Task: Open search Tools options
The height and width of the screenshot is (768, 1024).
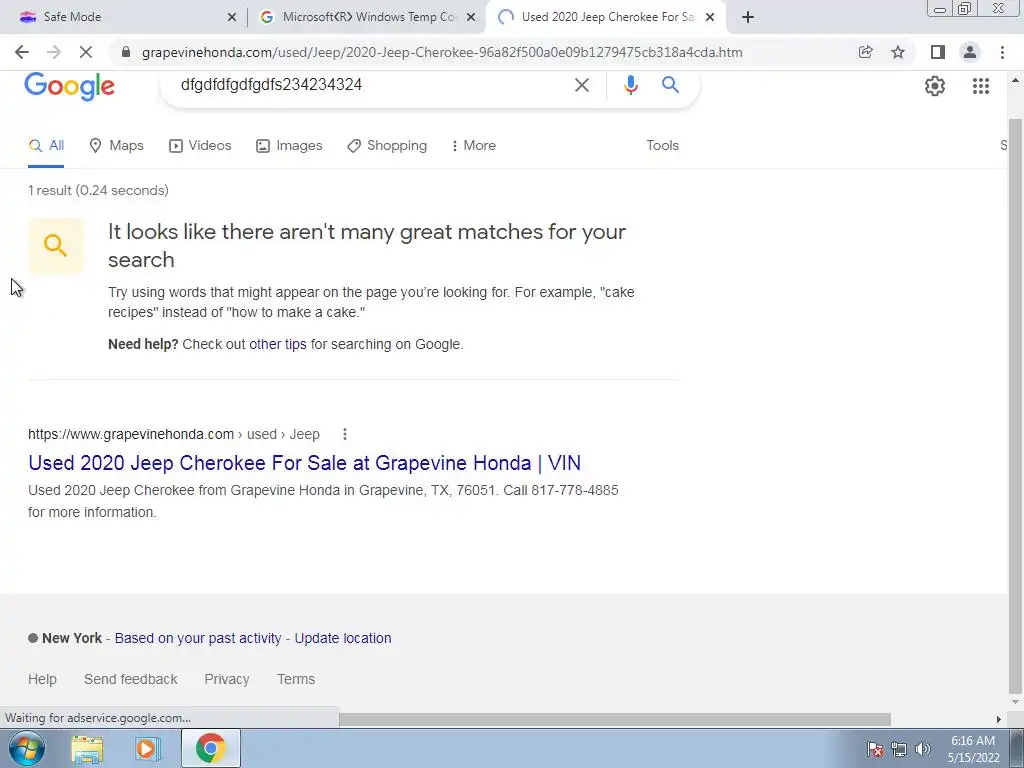Action: (662, 146)
